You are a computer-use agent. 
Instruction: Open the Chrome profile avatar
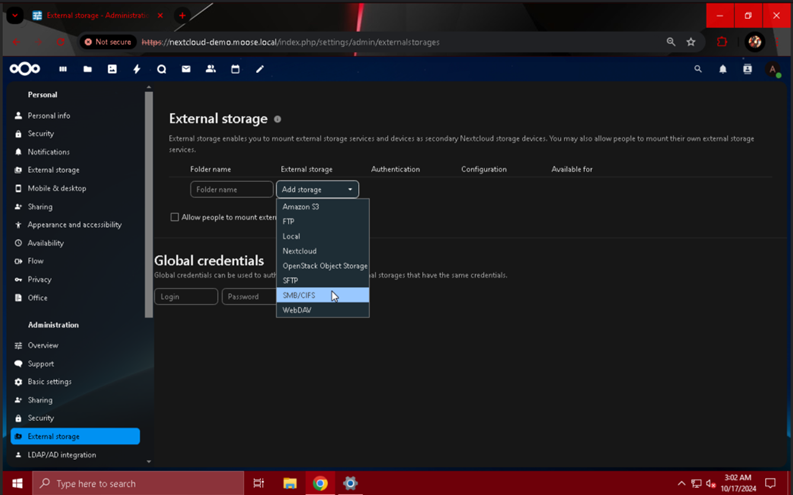pyautogui.click(x=755, y=42)
